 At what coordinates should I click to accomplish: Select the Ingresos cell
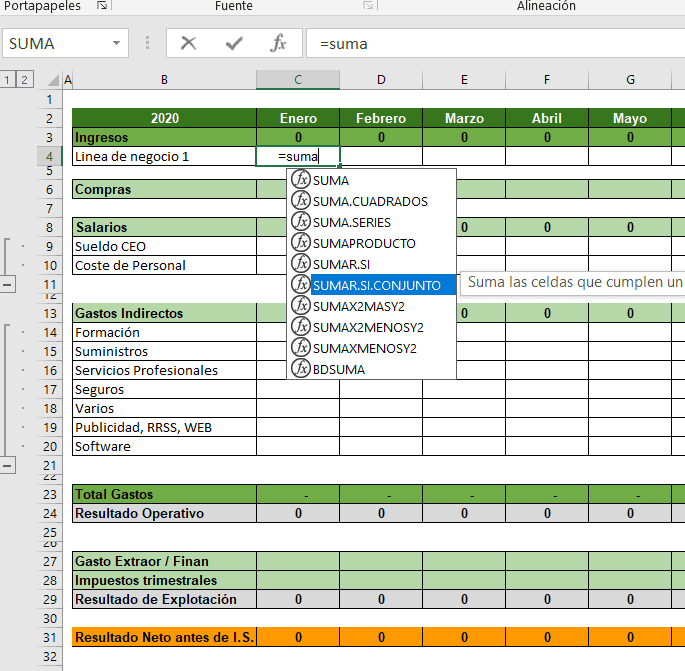[x=164, y=137]
